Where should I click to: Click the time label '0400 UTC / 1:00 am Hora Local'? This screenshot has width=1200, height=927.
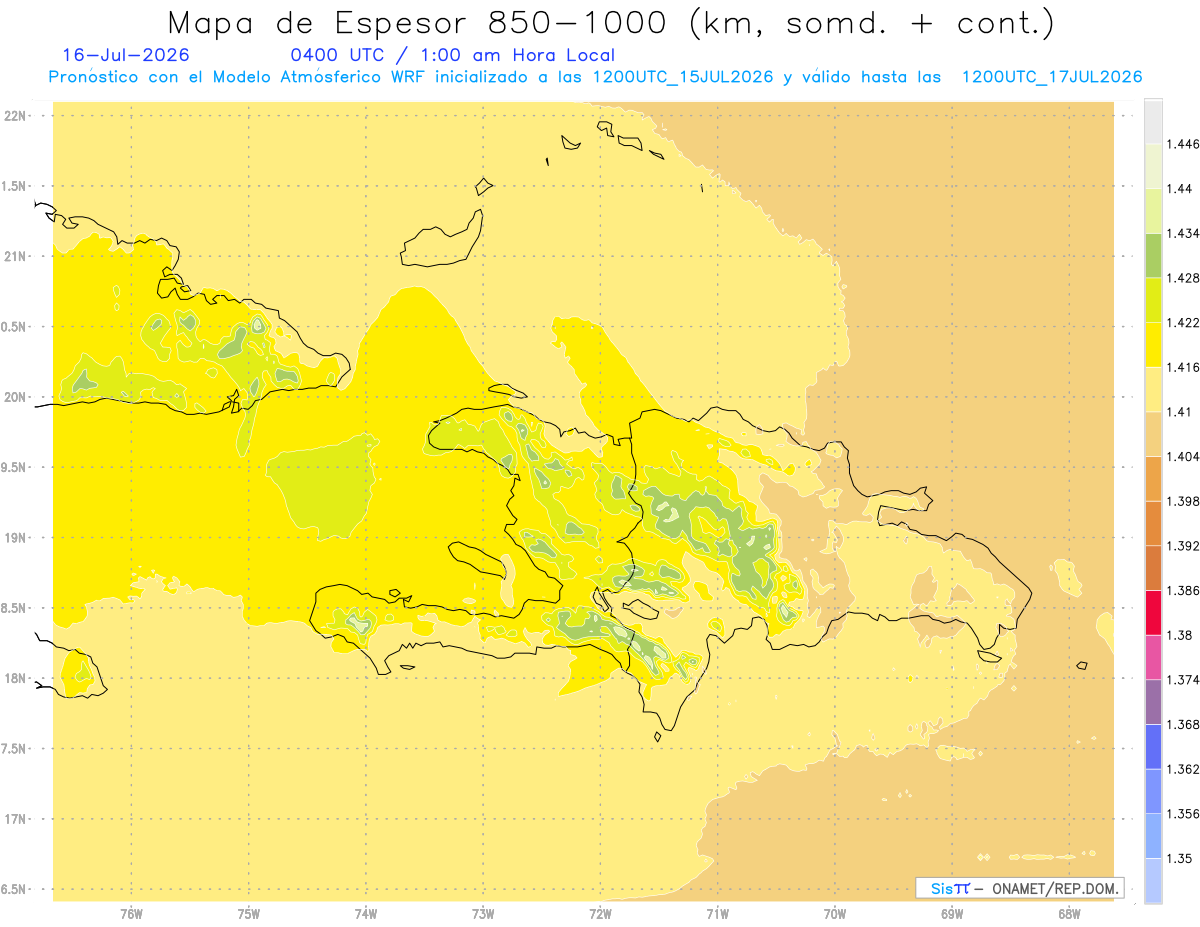[x=453, y=55]
